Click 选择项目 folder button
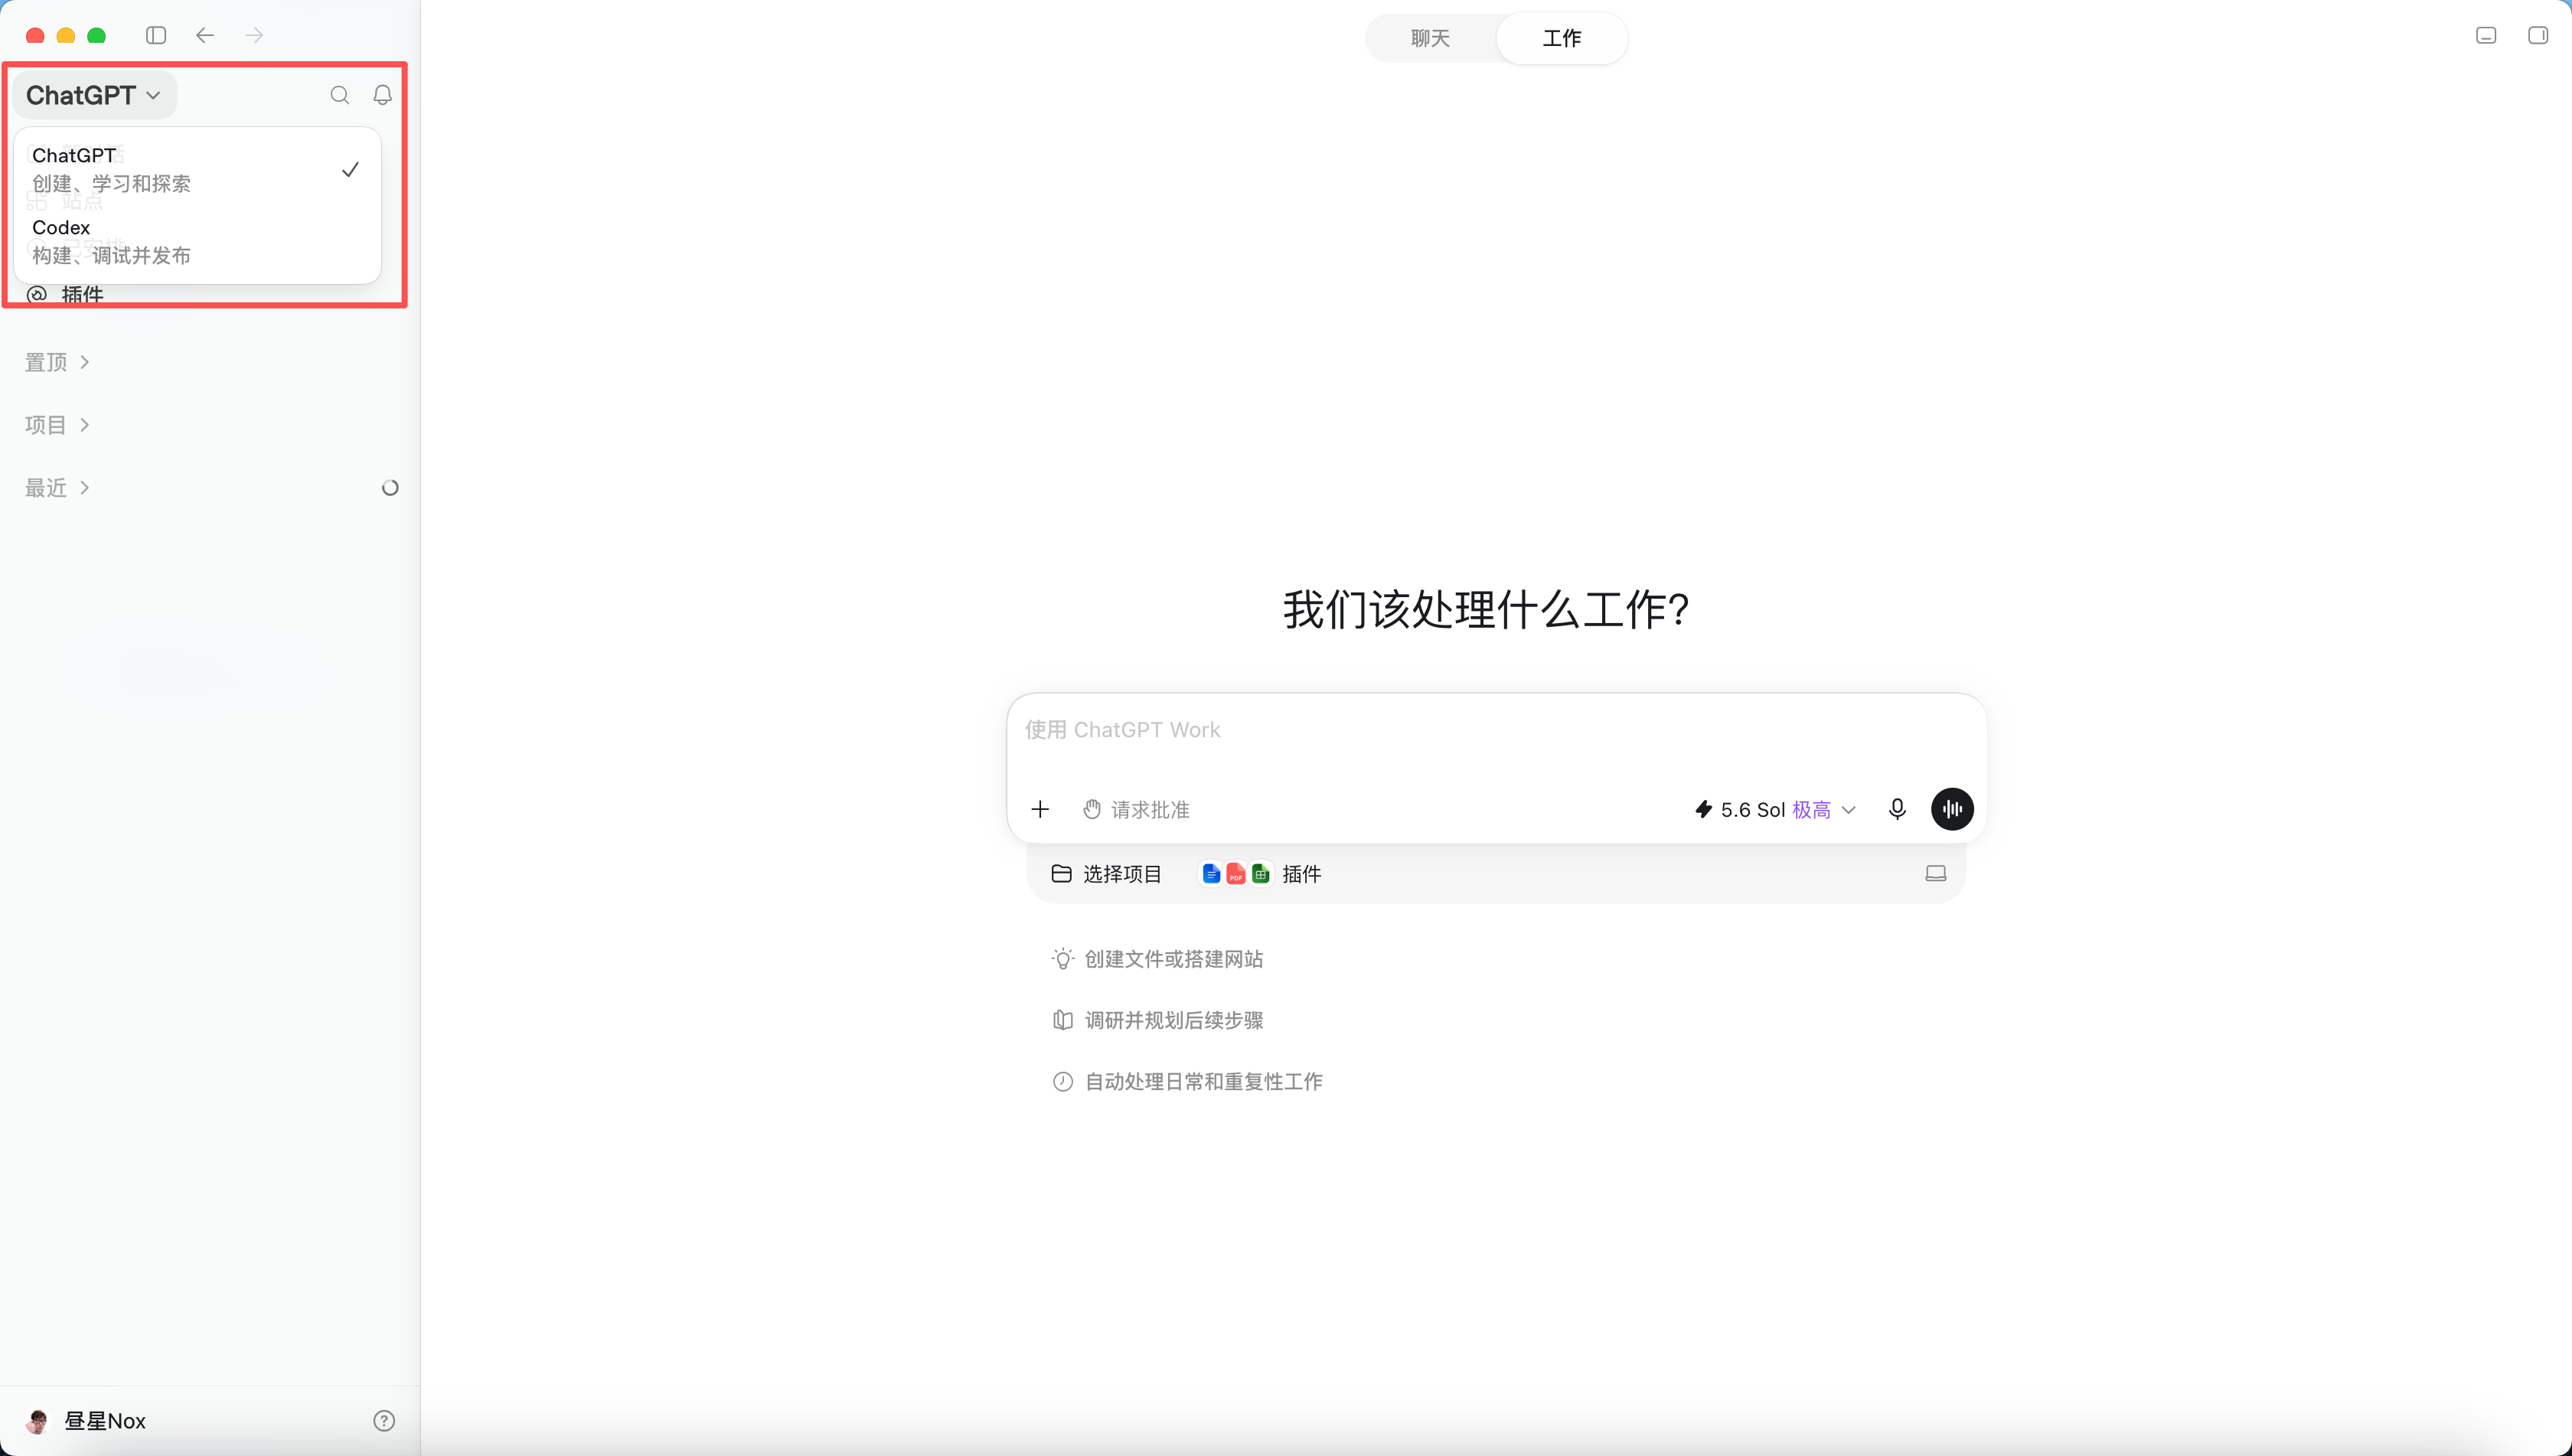 click(x=1106, y=874)
